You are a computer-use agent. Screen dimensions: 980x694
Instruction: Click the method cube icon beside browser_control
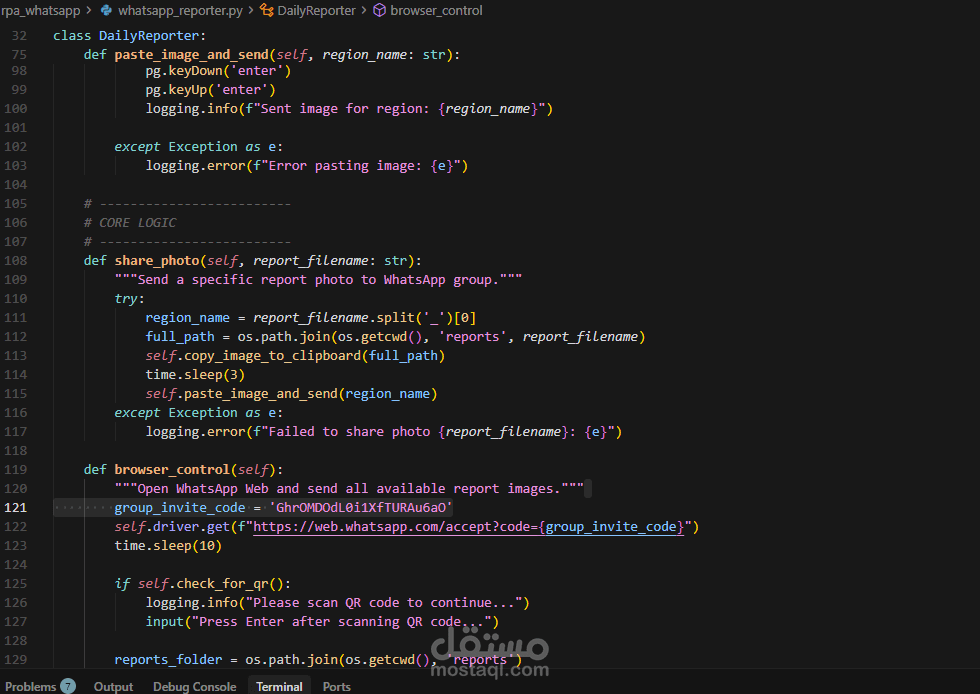point(379,11)
